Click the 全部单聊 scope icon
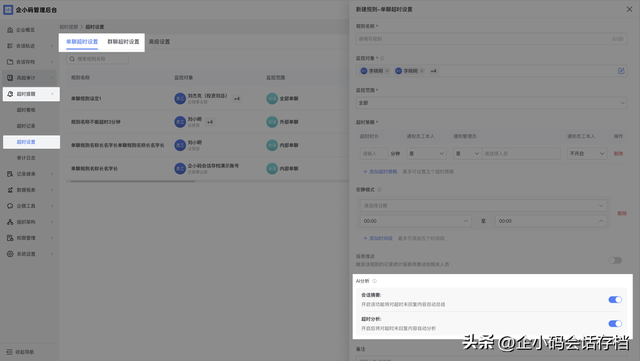The image size is (640, 361). [272, 98]
